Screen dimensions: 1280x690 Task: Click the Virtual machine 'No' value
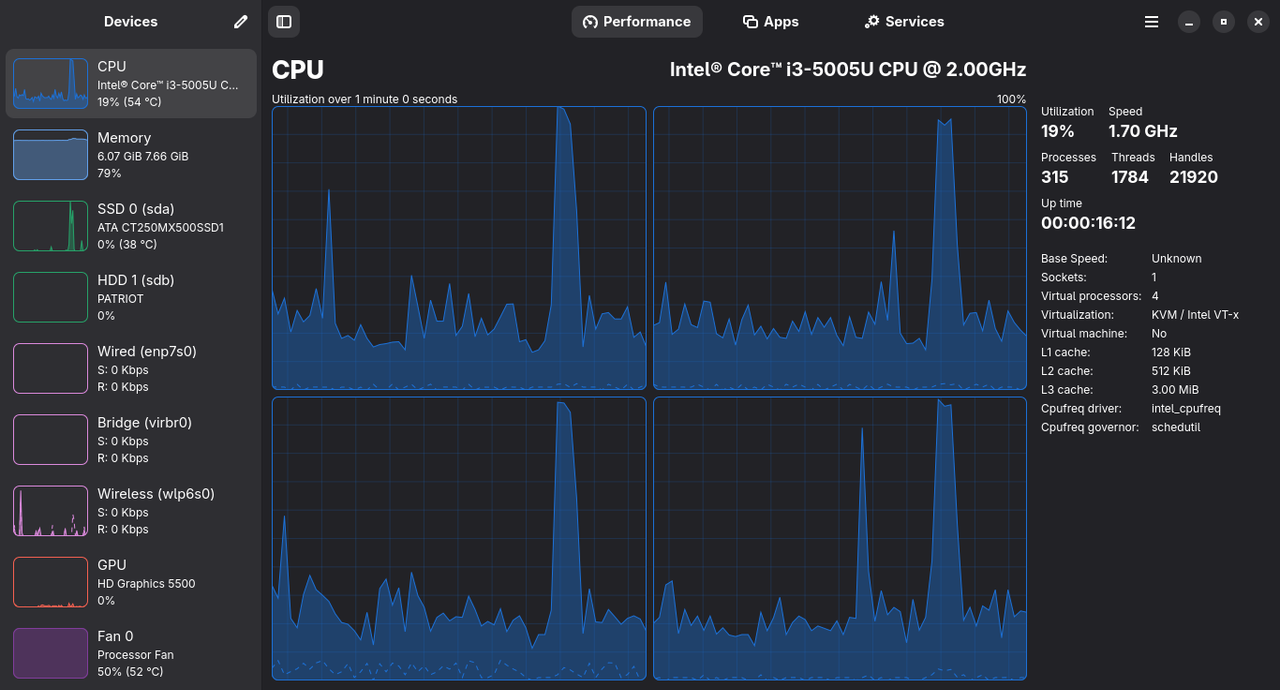pyautogui.click(x=1159, y=334)
